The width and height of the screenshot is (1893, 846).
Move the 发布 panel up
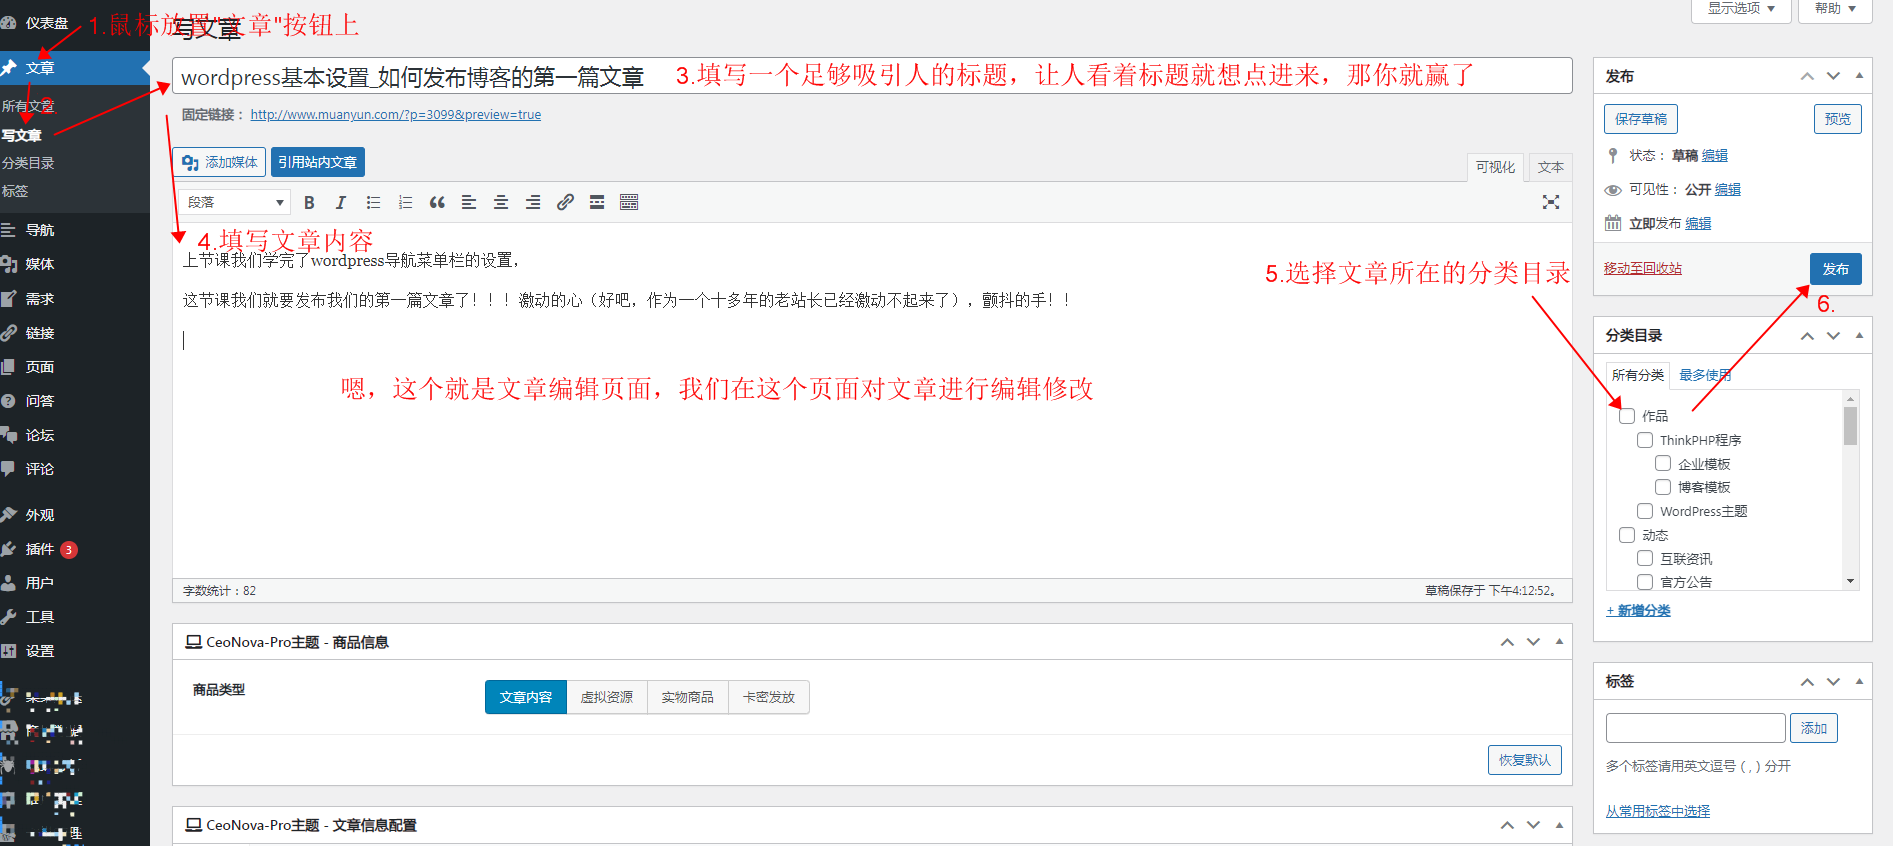tap(1807, 76)
